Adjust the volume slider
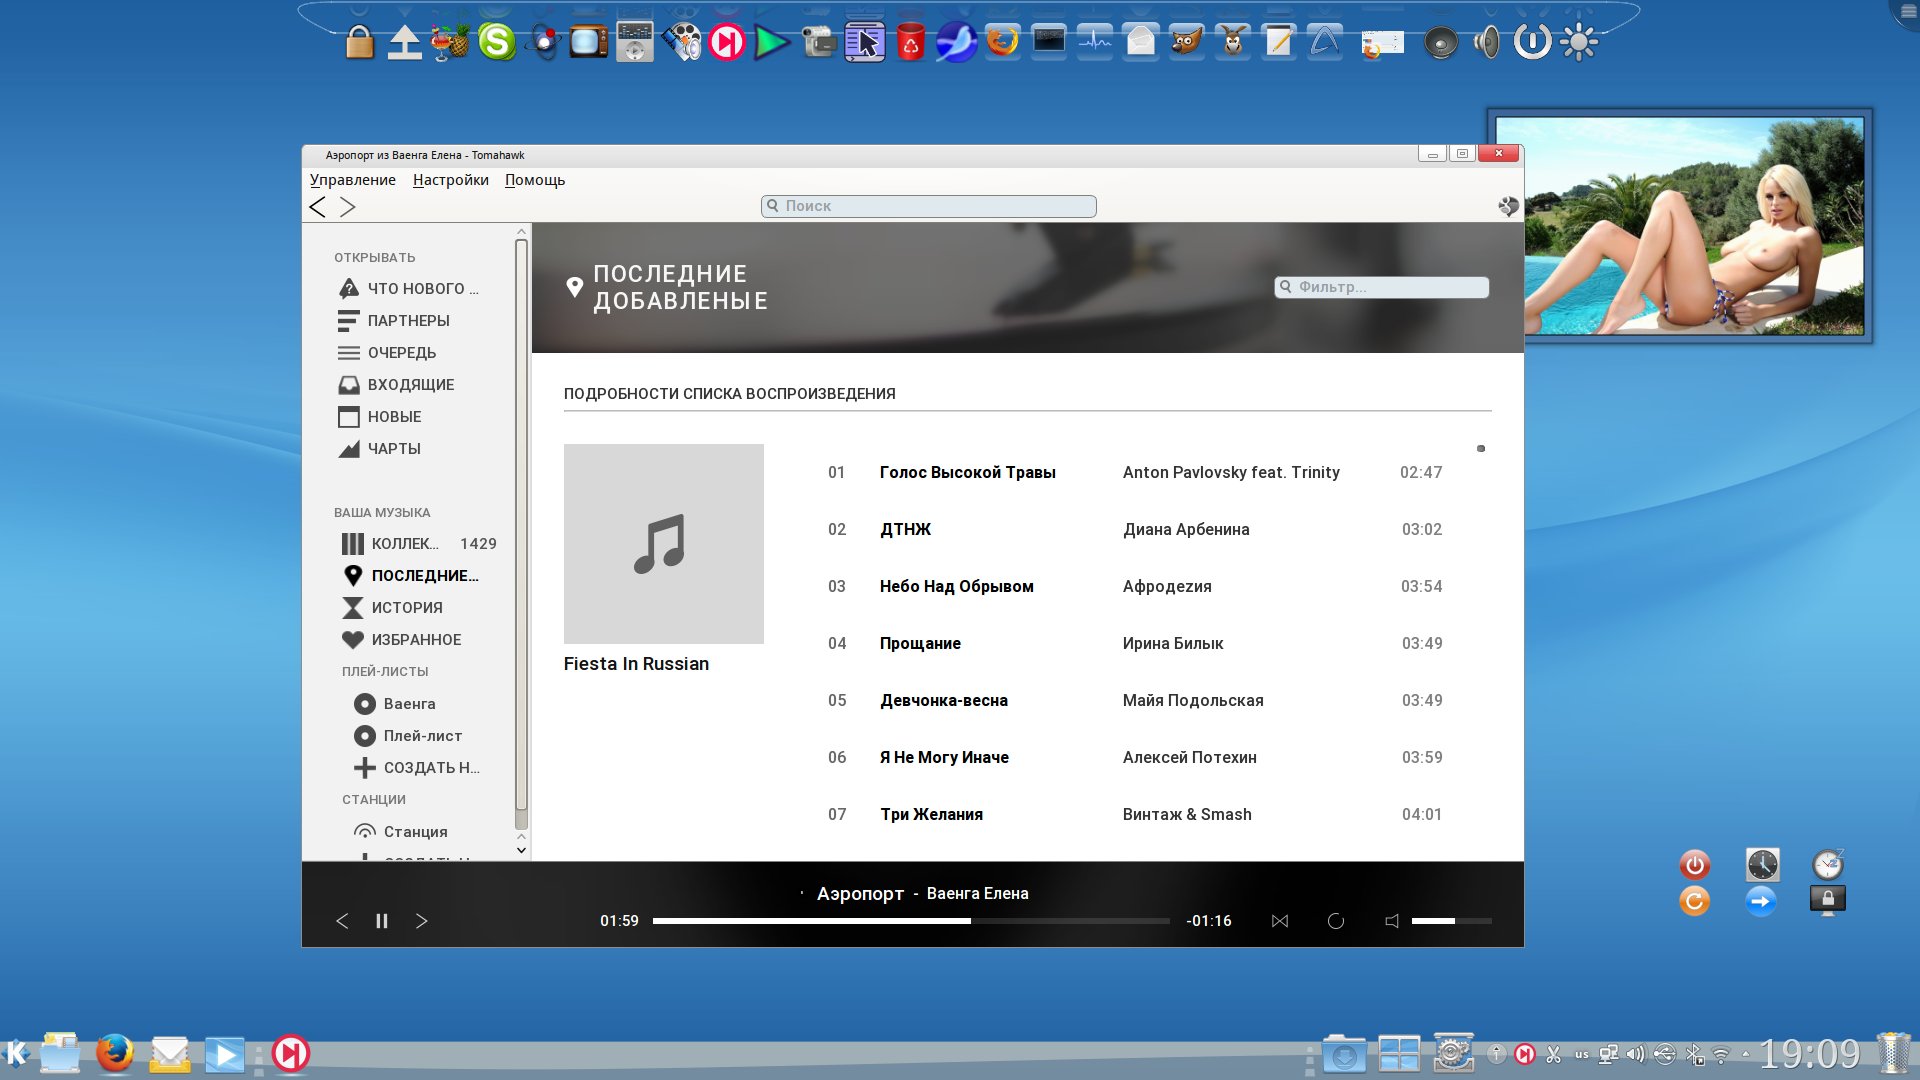This screenshot has height=1080, width=1920. coord(1450,921)
